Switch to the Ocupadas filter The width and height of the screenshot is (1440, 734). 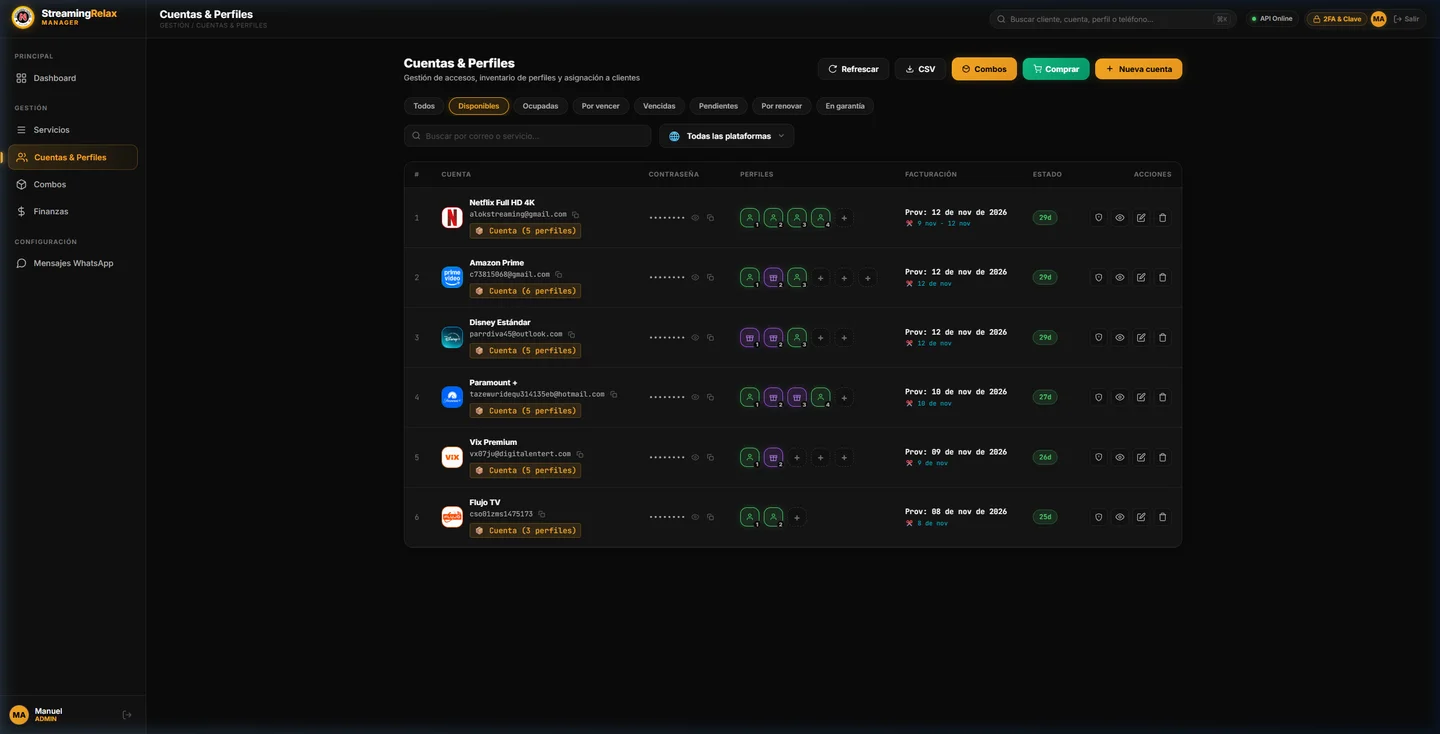(540, 106)
